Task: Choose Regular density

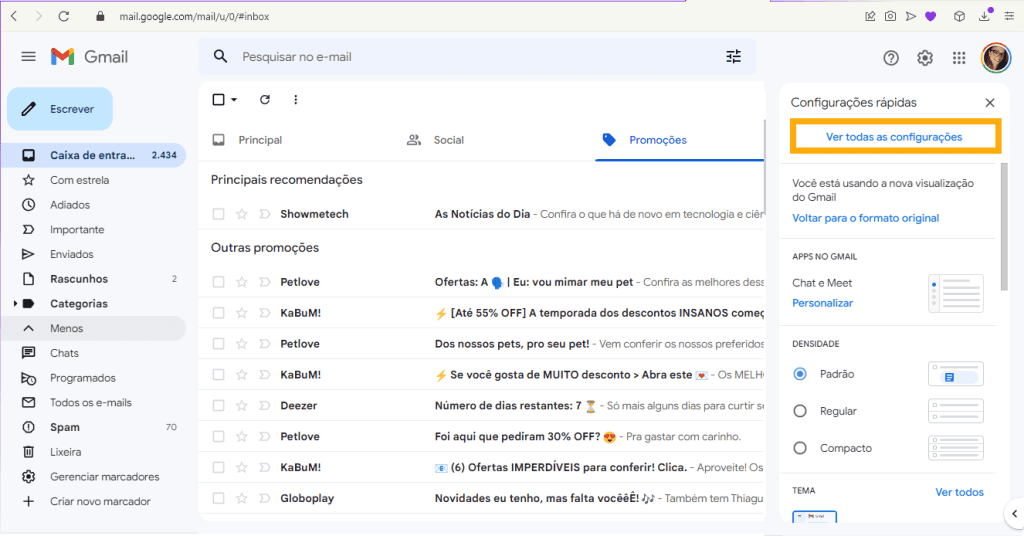Action: (800, 411)
